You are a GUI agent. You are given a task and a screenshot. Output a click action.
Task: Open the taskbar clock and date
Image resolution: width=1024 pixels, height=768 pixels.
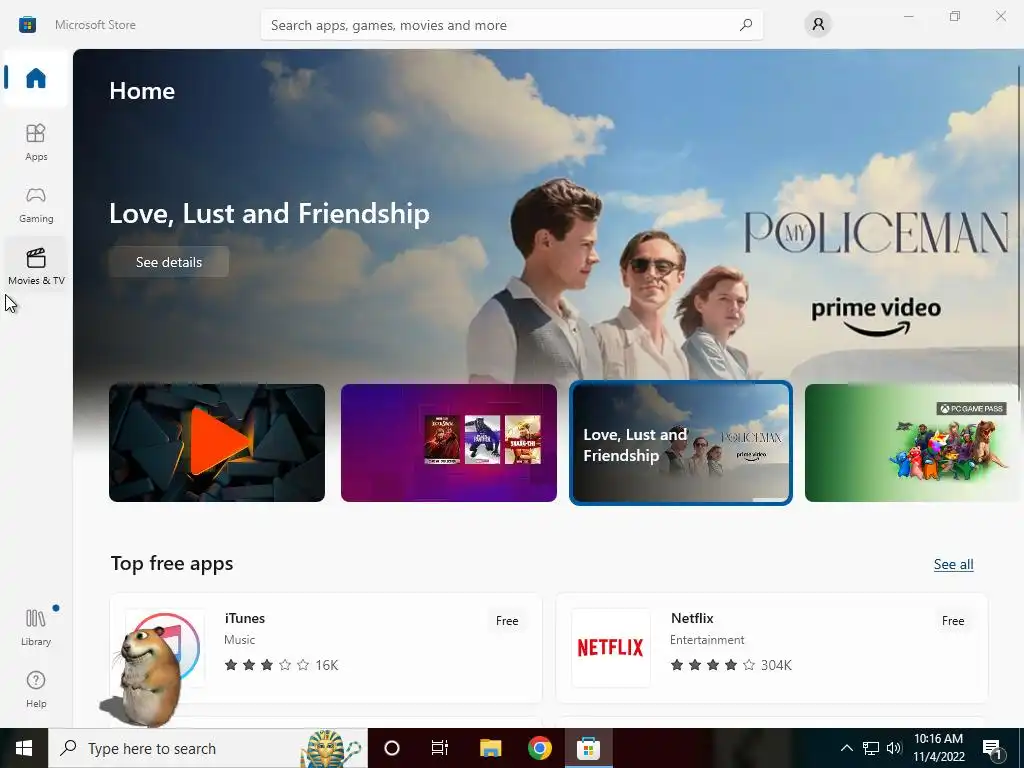pyautogui.click(x=938, y=748)
